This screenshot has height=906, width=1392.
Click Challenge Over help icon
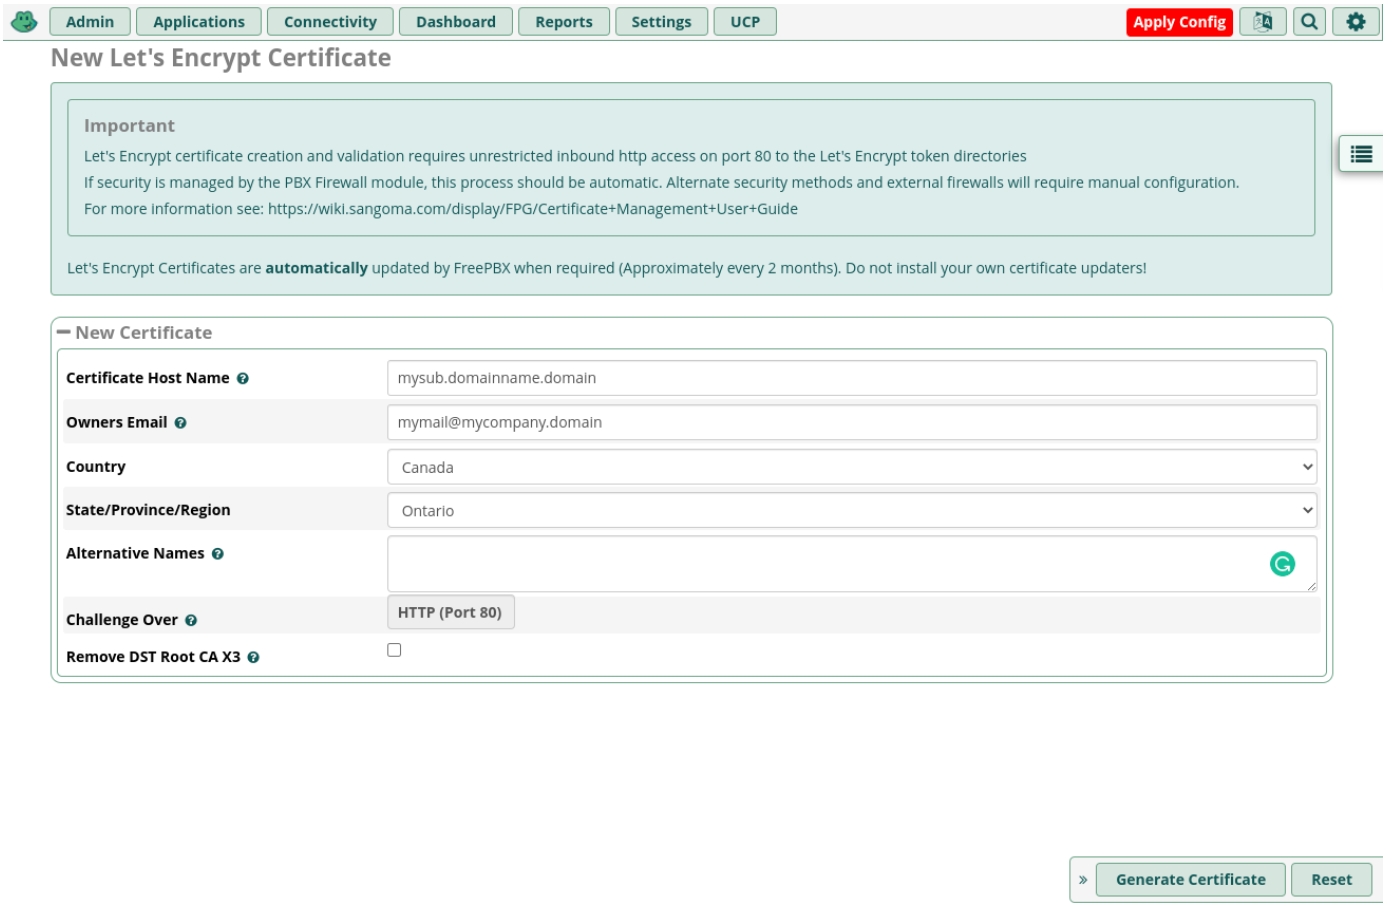(191, 621)
